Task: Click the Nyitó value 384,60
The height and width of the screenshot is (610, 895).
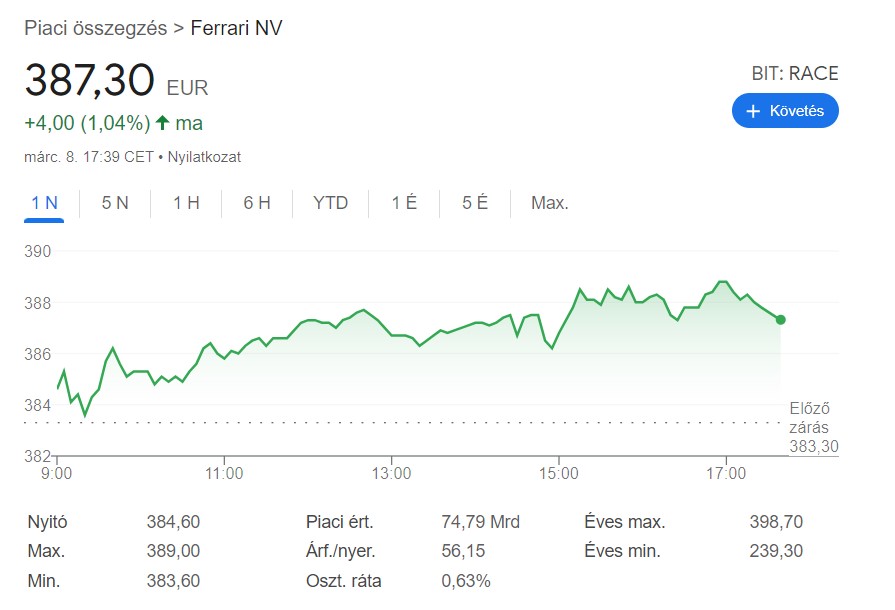Action: click(x=174, y=522)
